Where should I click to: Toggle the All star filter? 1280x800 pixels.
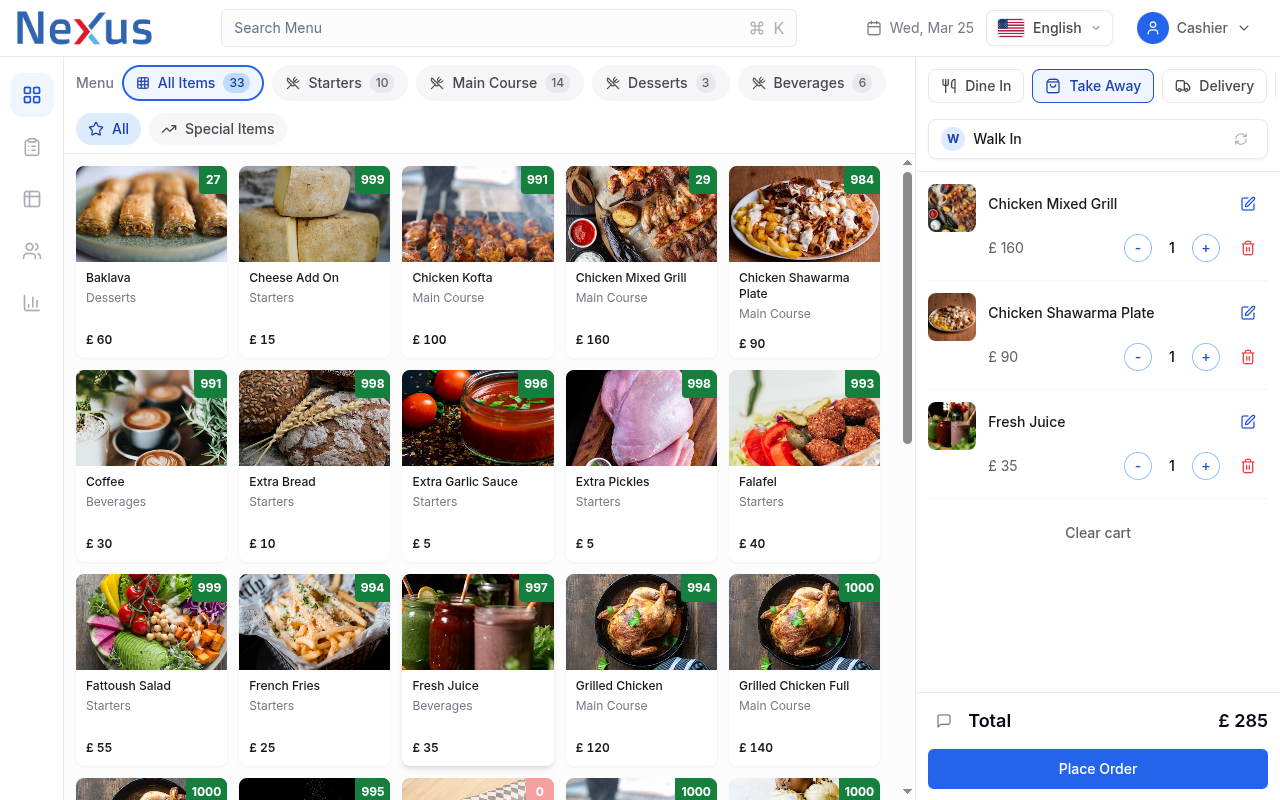[x=108, y=129]
